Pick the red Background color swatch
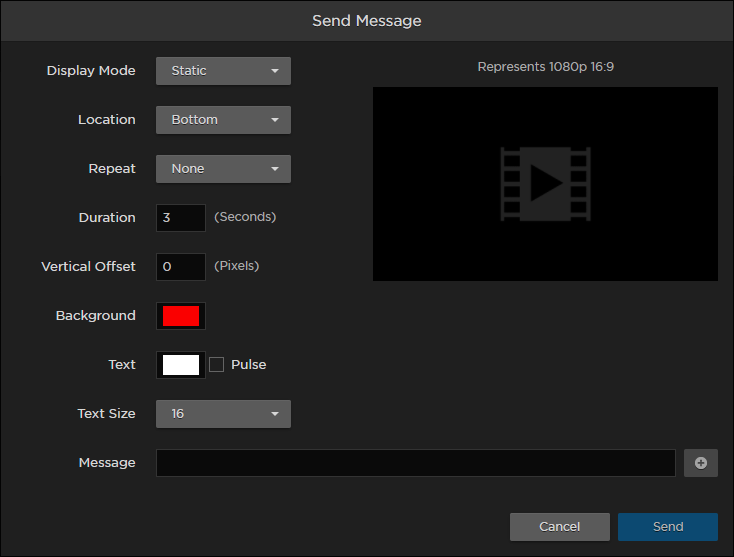The image size is (734, 557). [181, 316]
